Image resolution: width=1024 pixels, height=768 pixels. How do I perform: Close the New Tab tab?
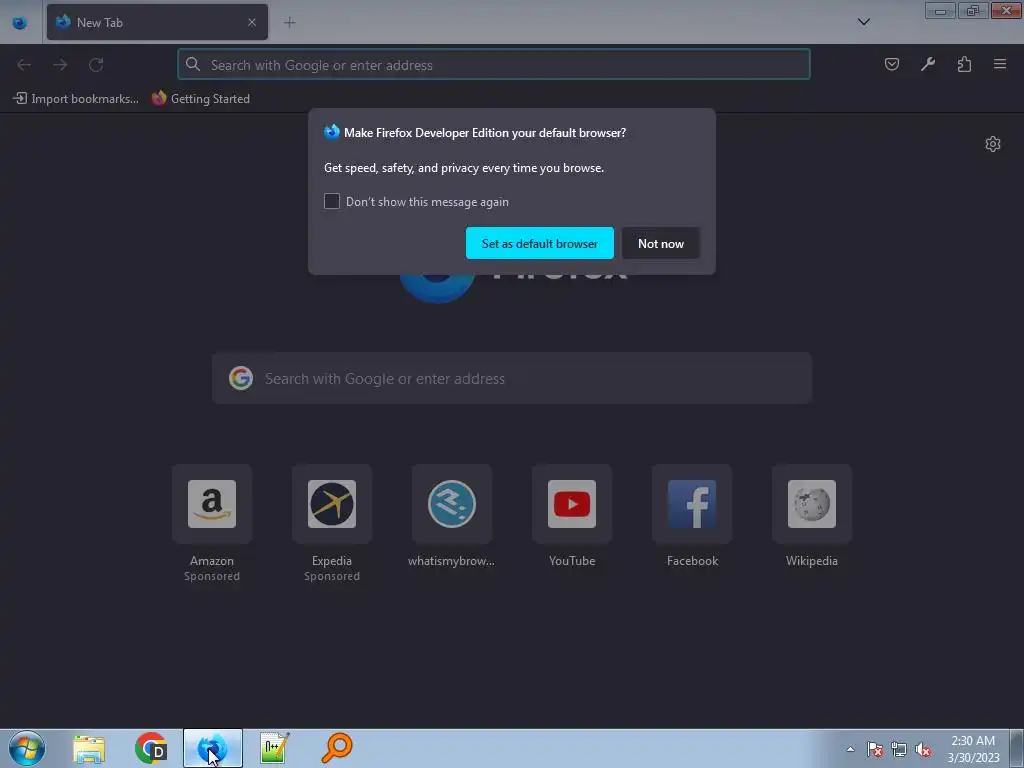click(x=251, y=22)
